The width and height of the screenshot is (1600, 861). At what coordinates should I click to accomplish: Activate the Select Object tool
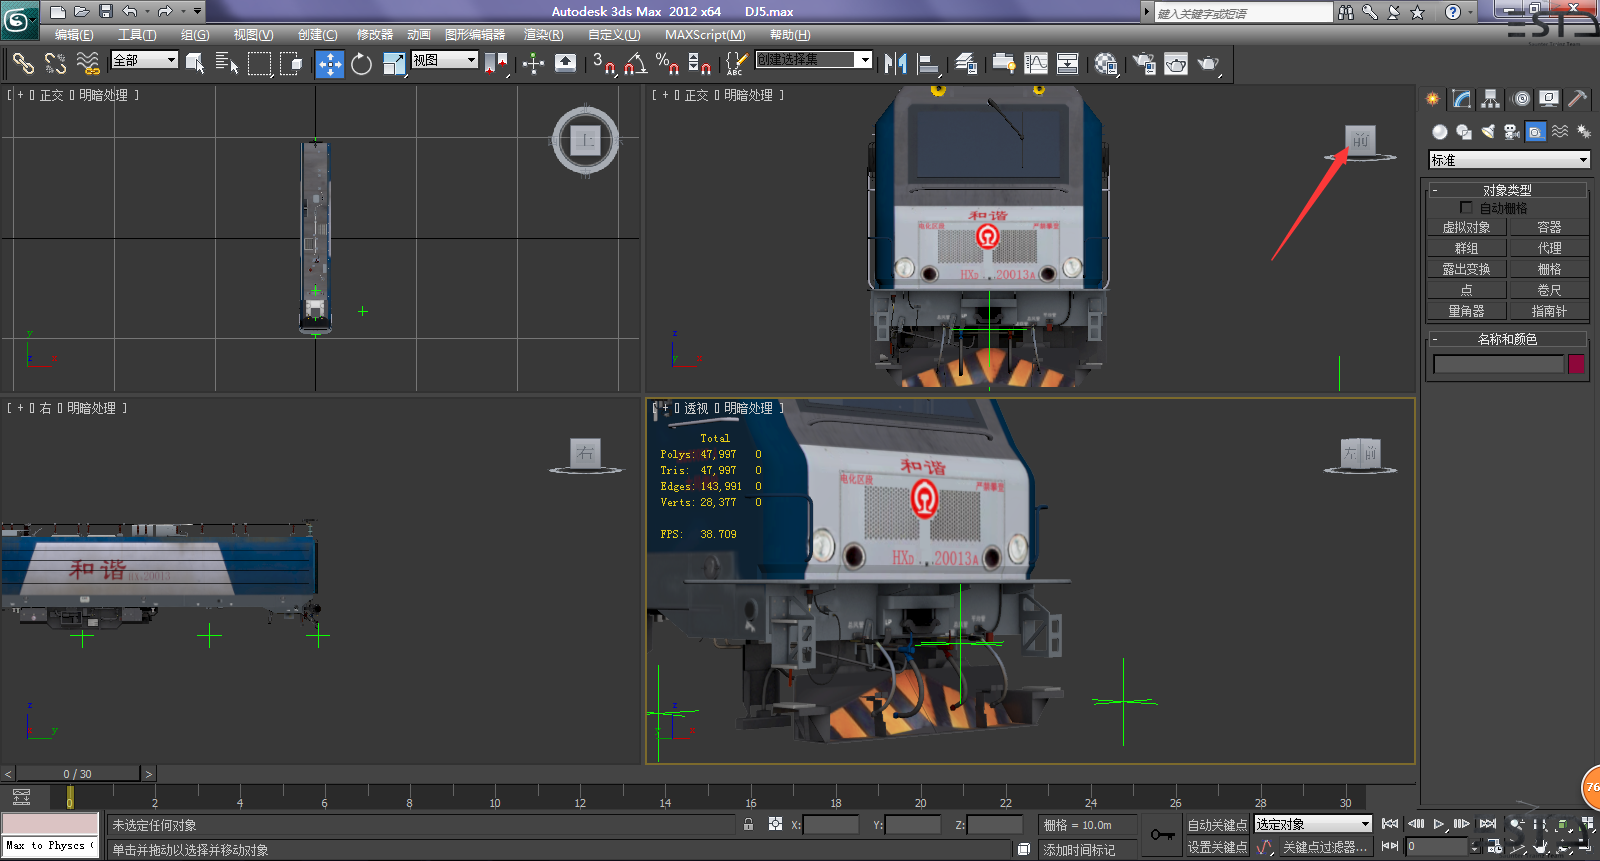coord(195,64)
